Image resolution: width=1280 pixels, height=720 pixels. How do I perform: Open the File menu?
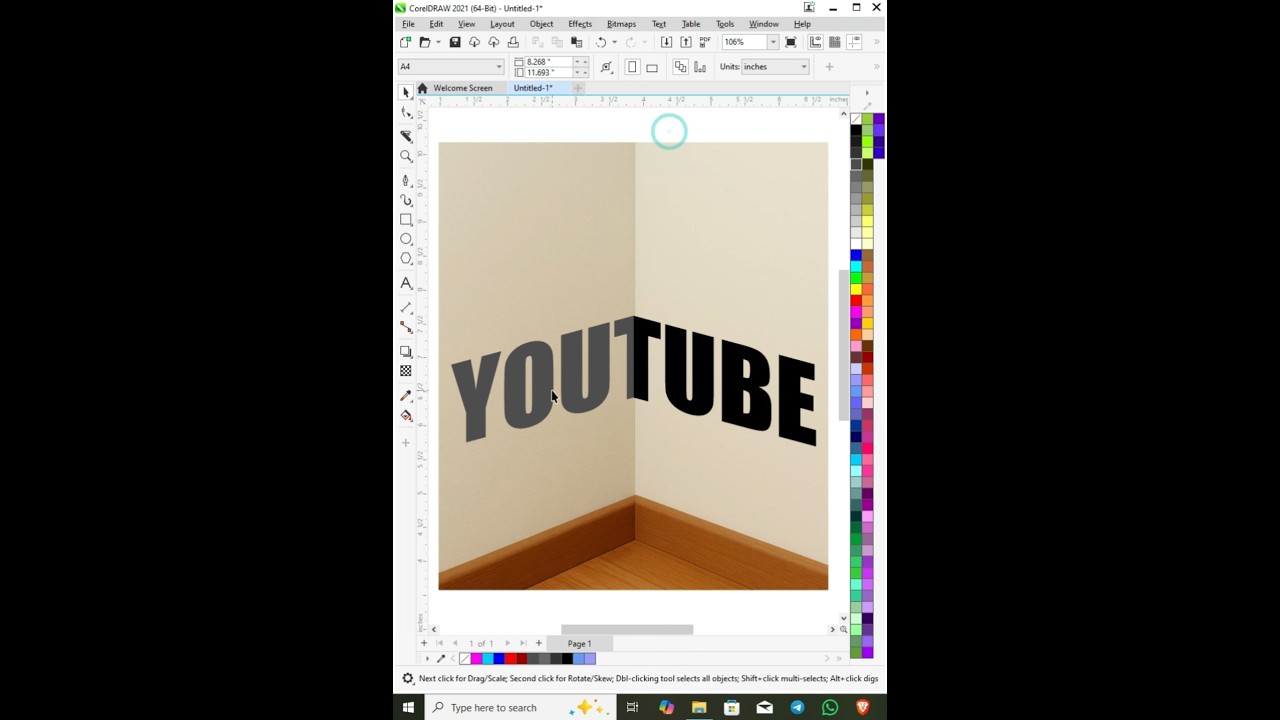tap(408, 24)
